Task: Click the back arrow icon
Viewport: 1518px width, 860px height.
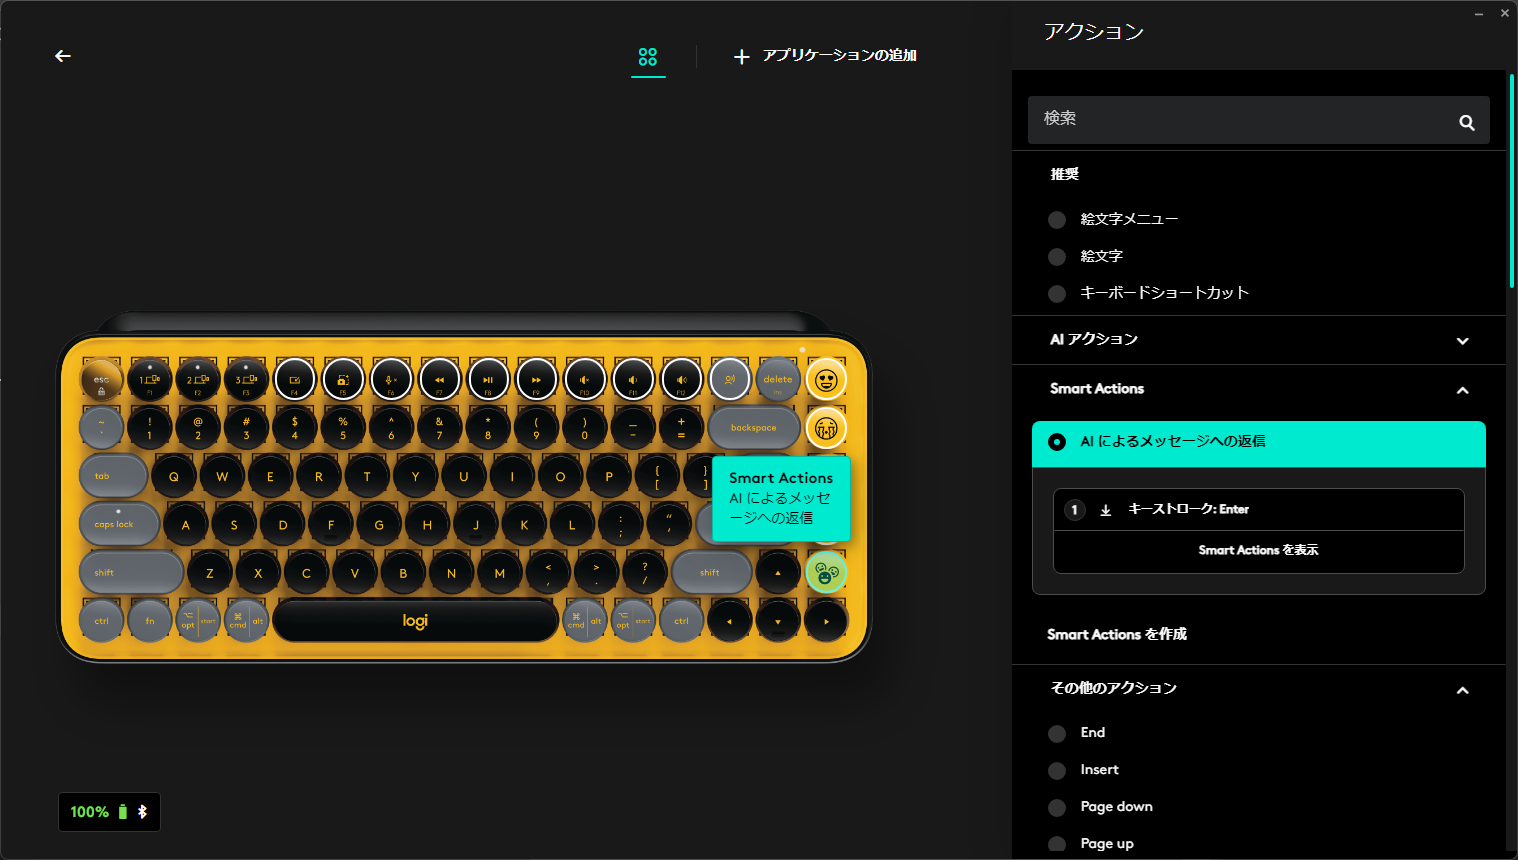Action: coord(63,56)
